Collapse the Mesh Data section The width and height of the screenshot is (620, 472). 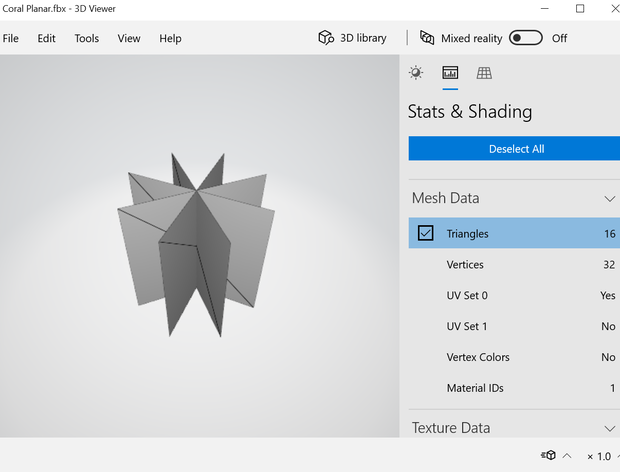point(609,198)
